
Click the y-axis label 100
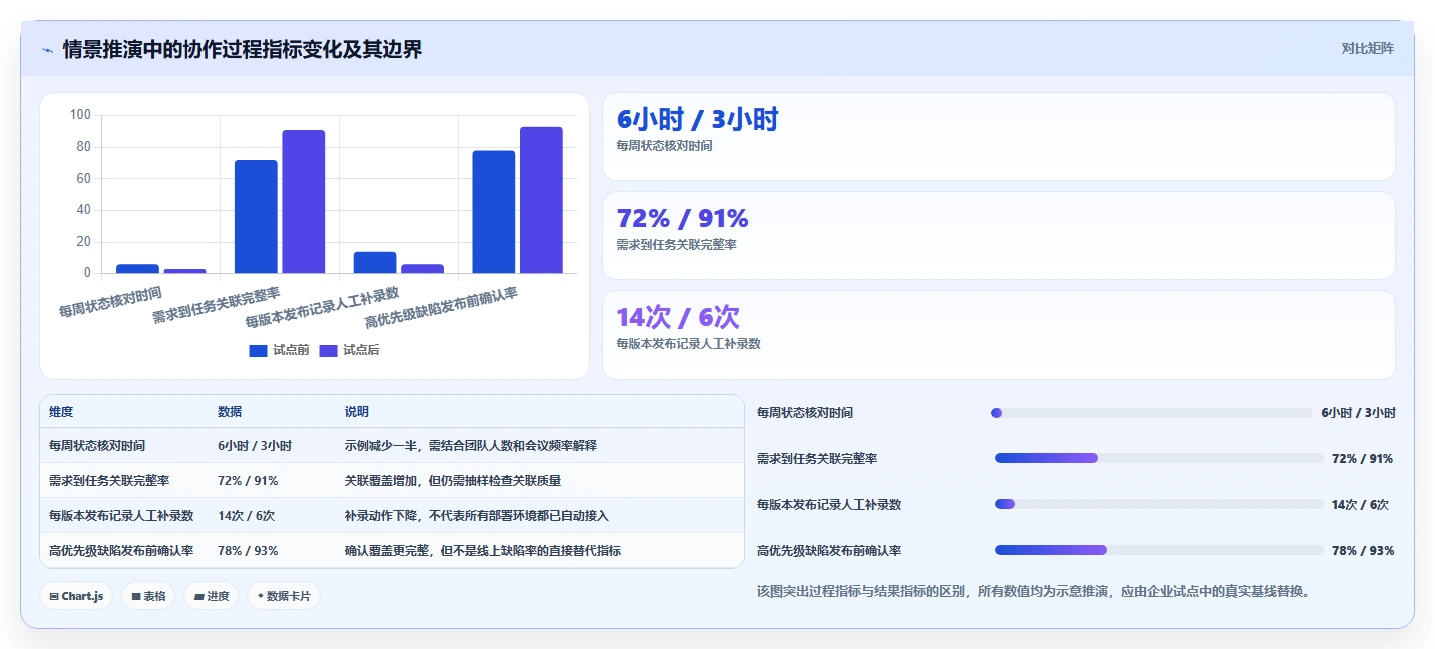[80, 115]
